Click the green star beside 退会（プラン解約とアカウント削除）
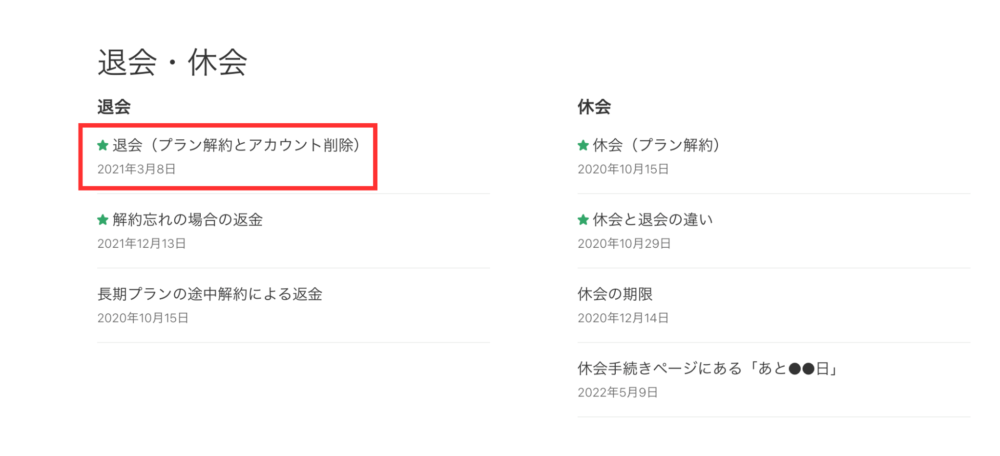 click(103, 146)
